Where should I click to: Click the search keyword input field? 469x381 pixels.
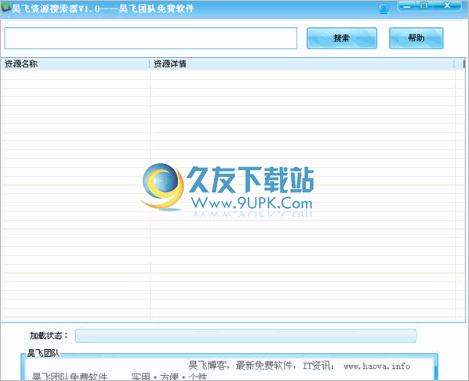click(150, 38)
